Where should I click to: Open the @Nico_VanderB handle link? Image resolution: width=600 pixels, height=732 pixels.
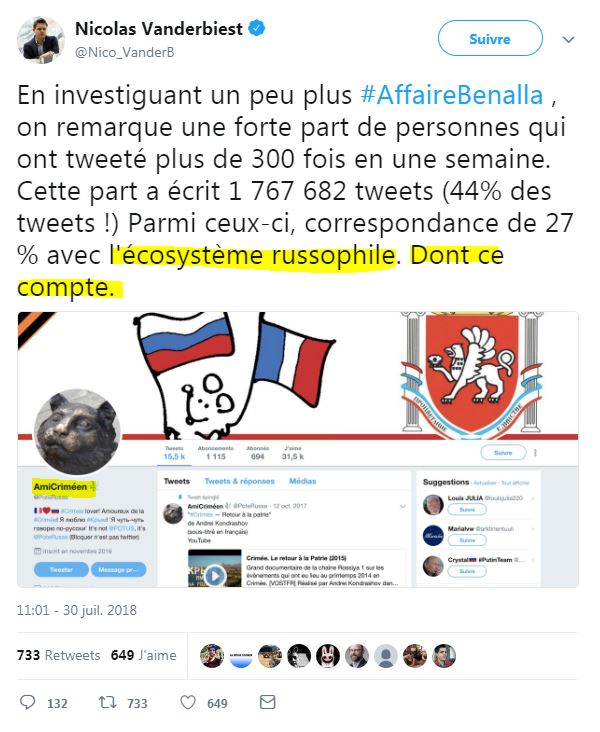click(125, 52)
